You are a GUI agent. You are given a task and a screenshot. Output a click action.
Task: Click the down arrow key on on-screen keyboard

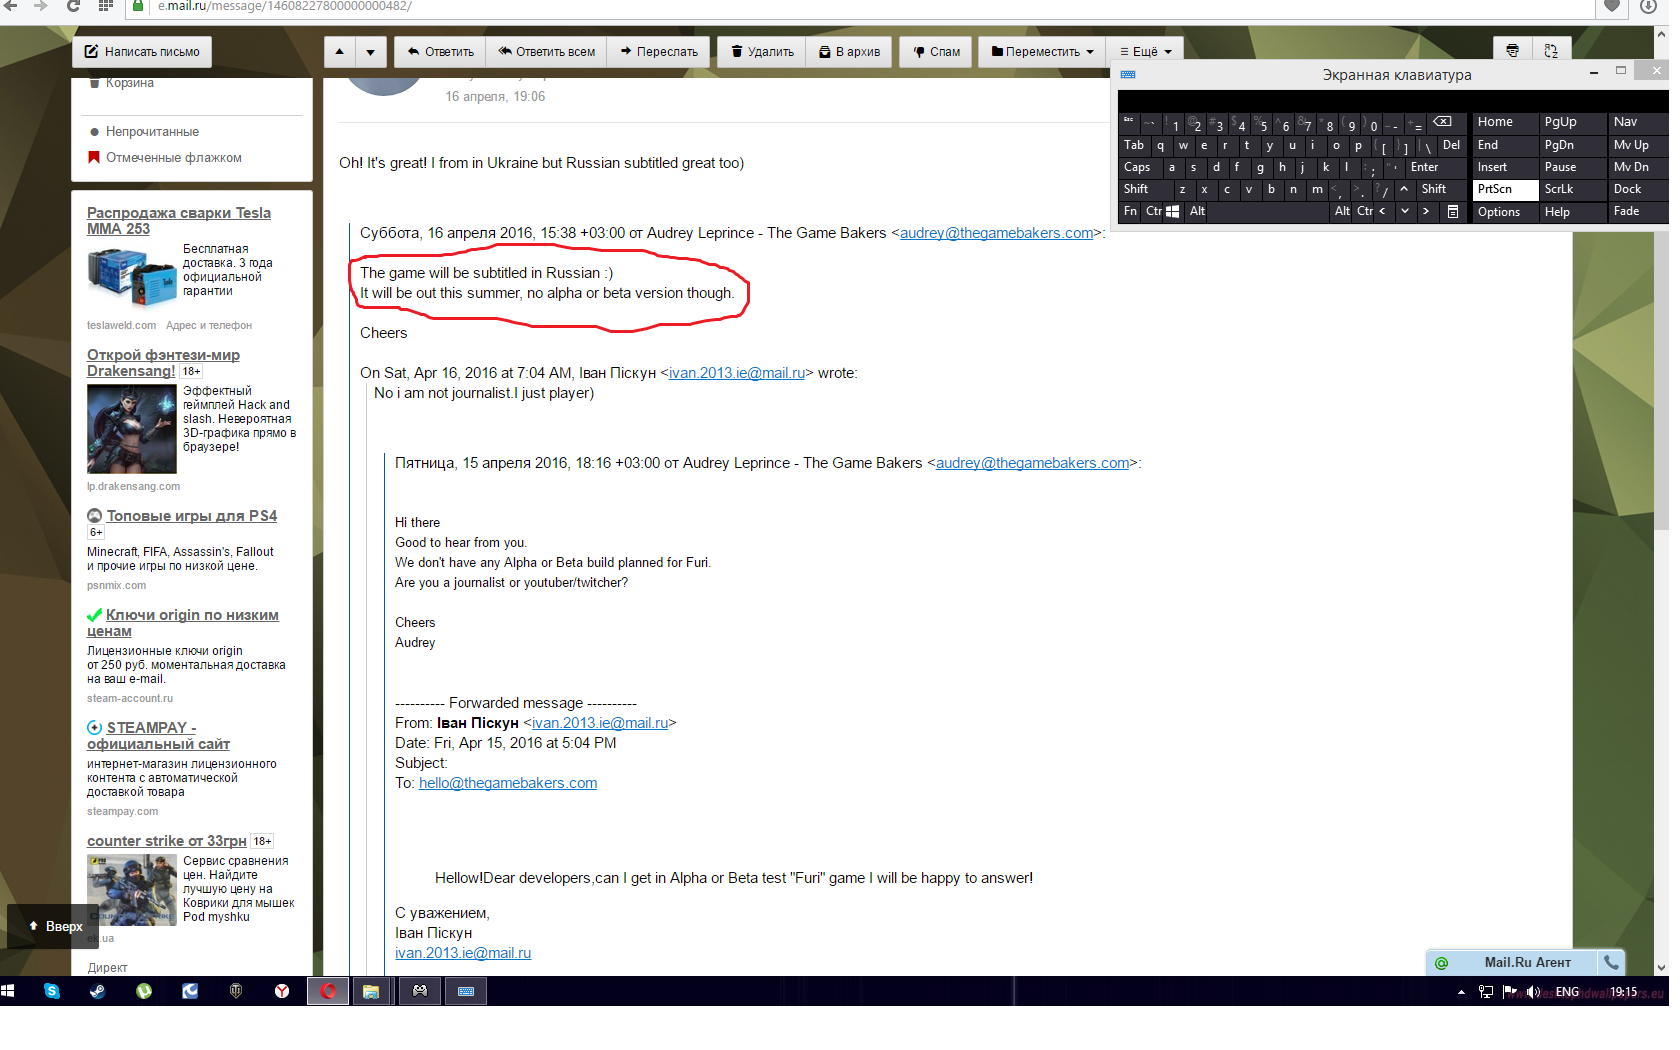point(1404,212)
